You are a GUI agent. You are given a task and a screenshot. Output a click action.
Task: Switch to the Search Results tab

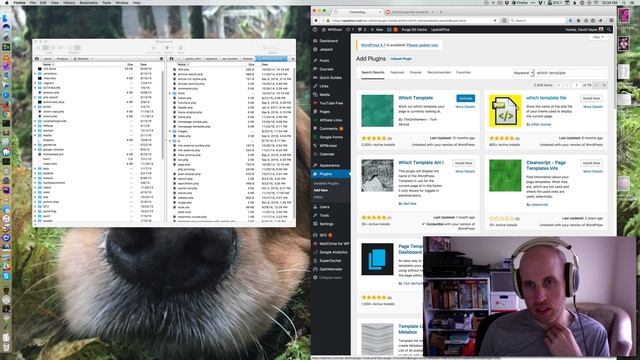(373, 73)
